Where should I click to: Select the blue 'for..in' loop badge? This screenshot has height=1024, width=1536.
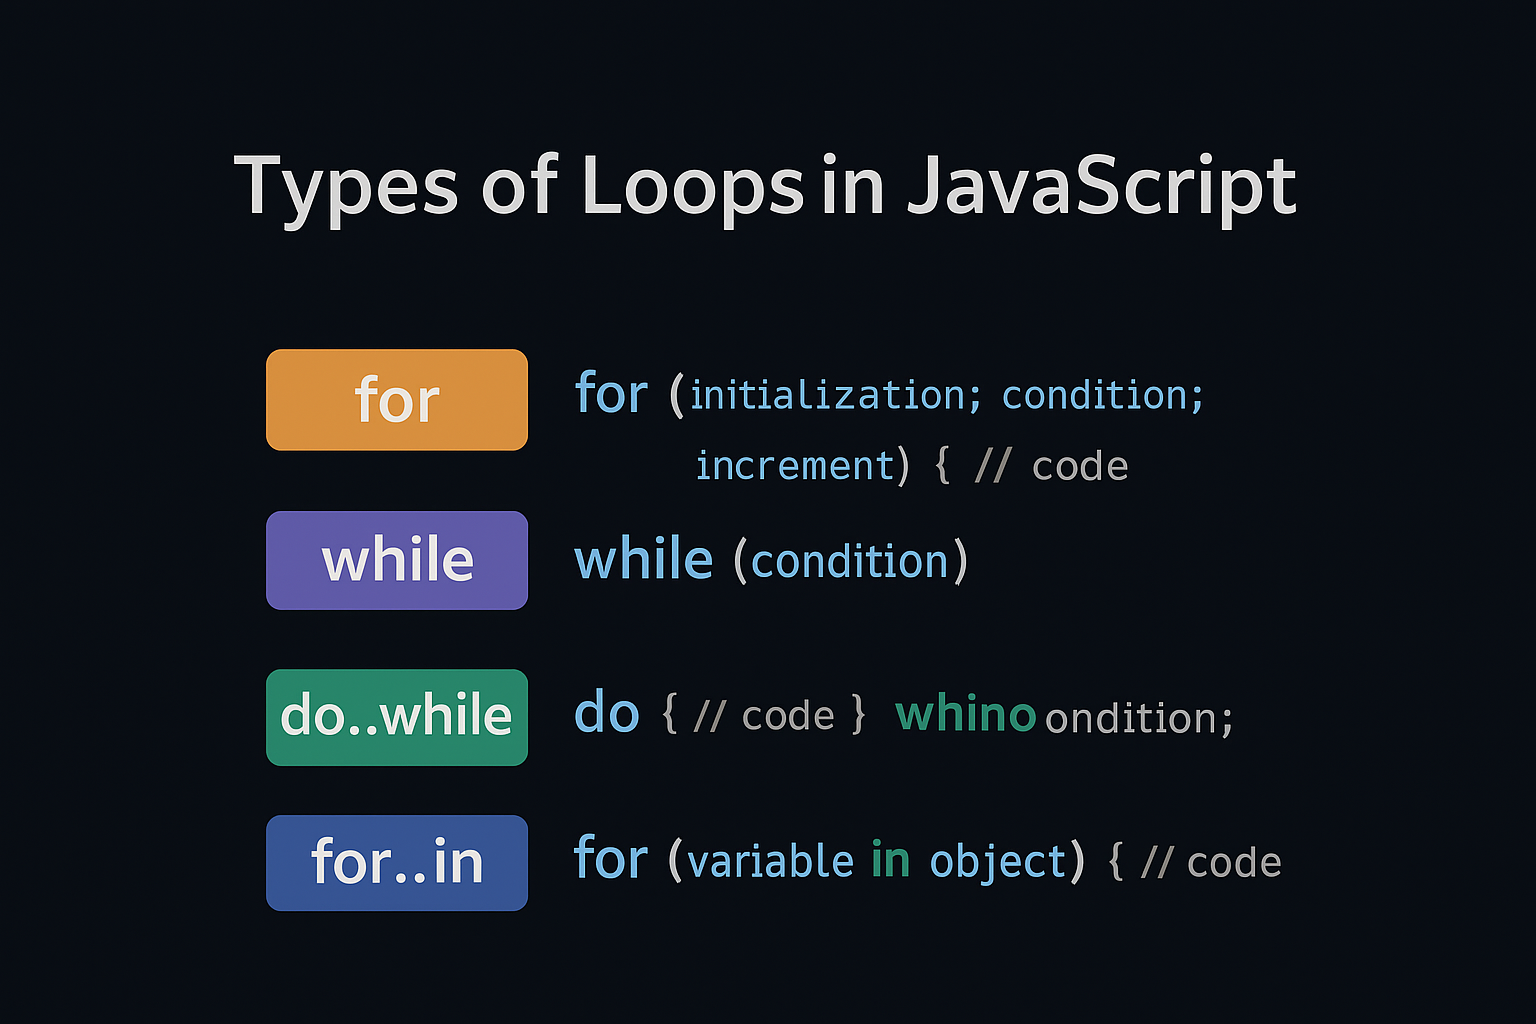pyautogui.click(x=396, y=862)
